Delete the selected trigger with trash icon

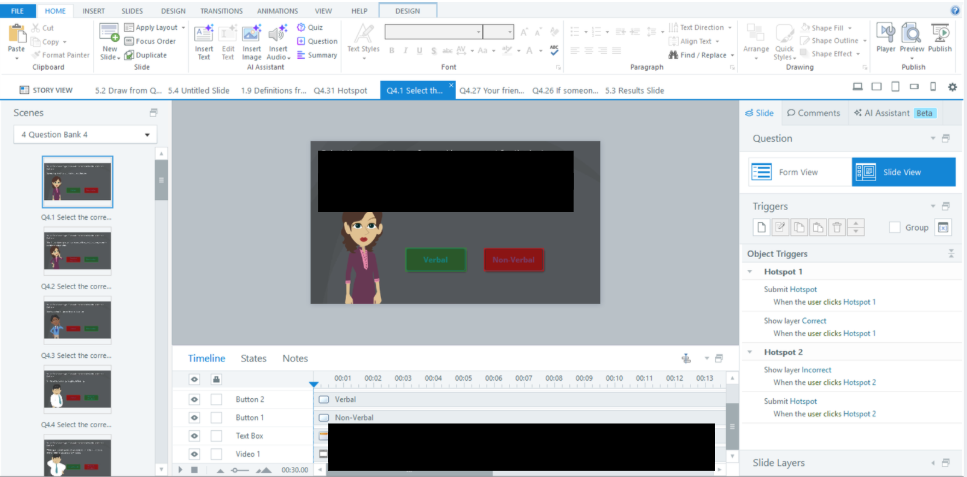pos(837,227)
